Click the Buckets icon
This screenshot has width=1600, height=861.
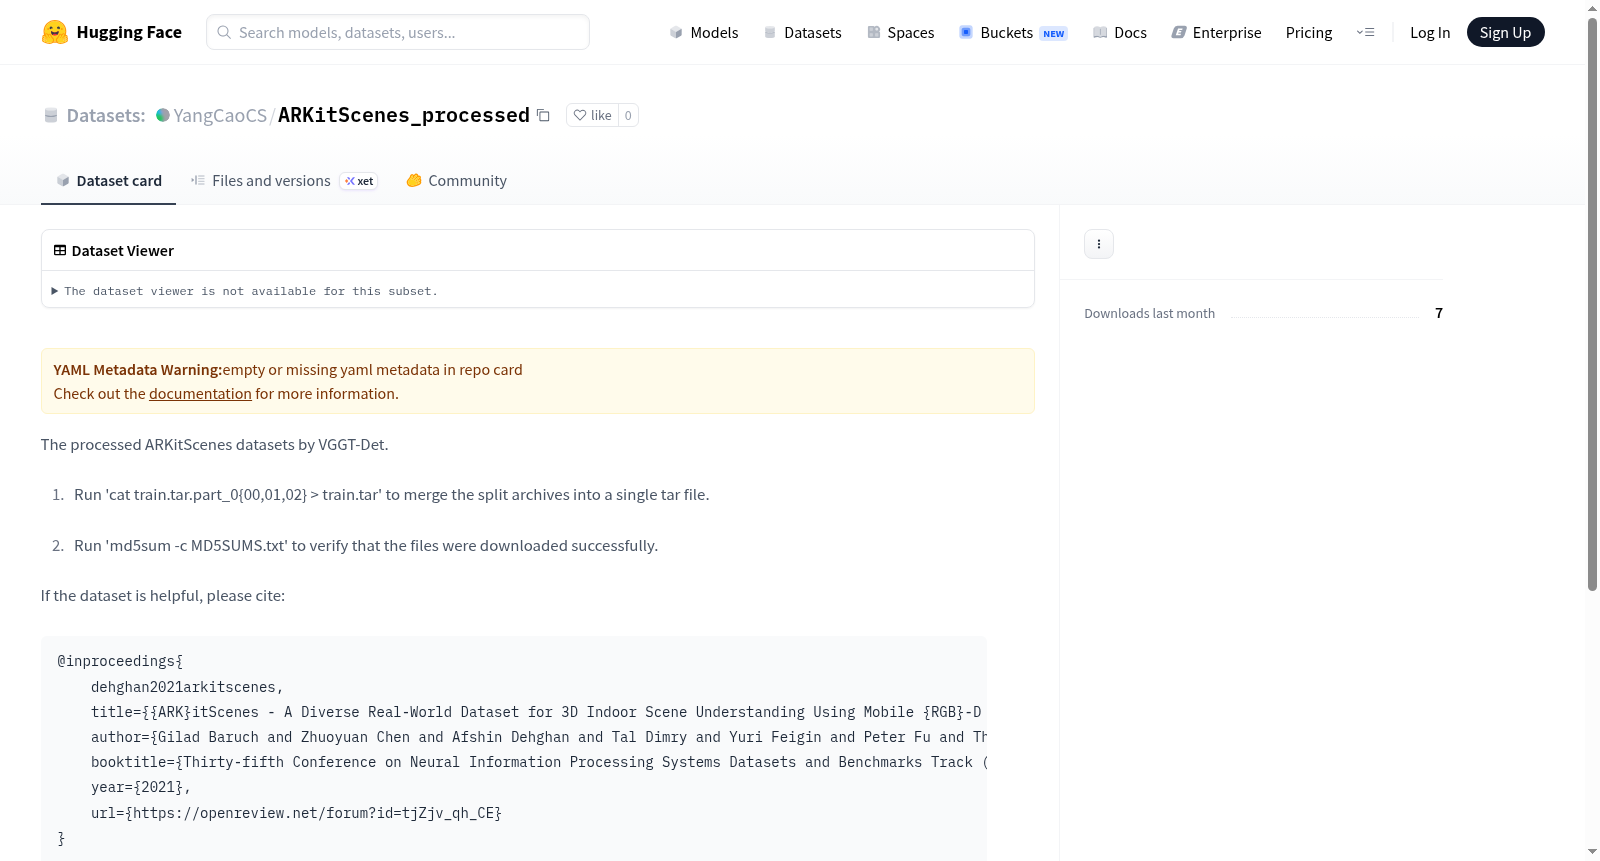966,32
